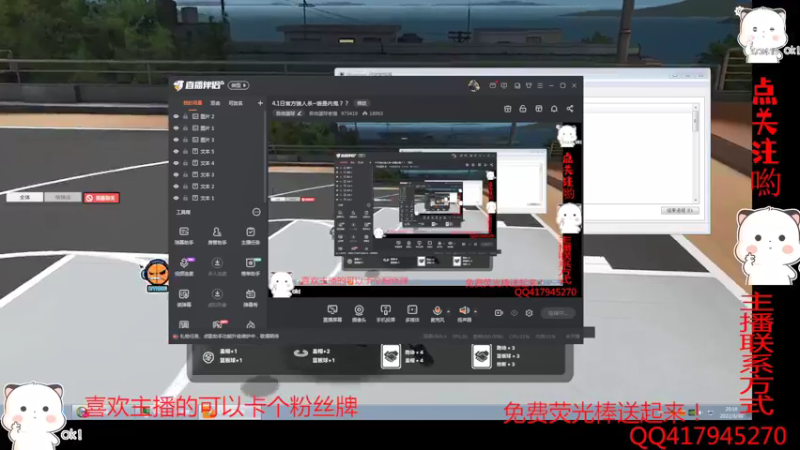Mute the microphone icon
Viewport: 800px width, 450px height.
pyautogui.click(x=437, y=311)
